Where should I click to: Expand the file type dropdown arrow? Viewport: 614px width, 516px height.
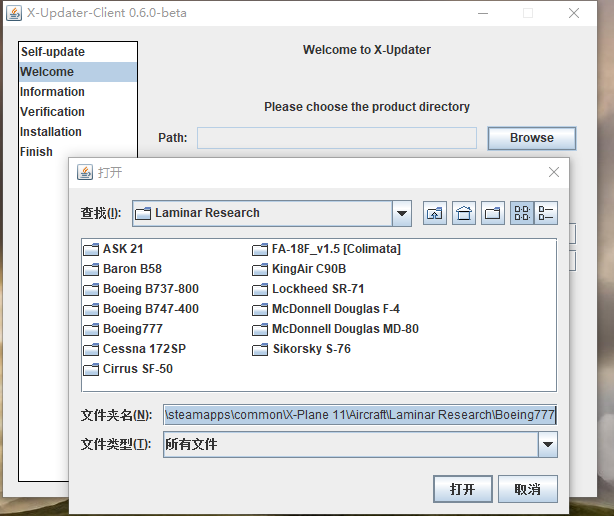click(548, 444)
